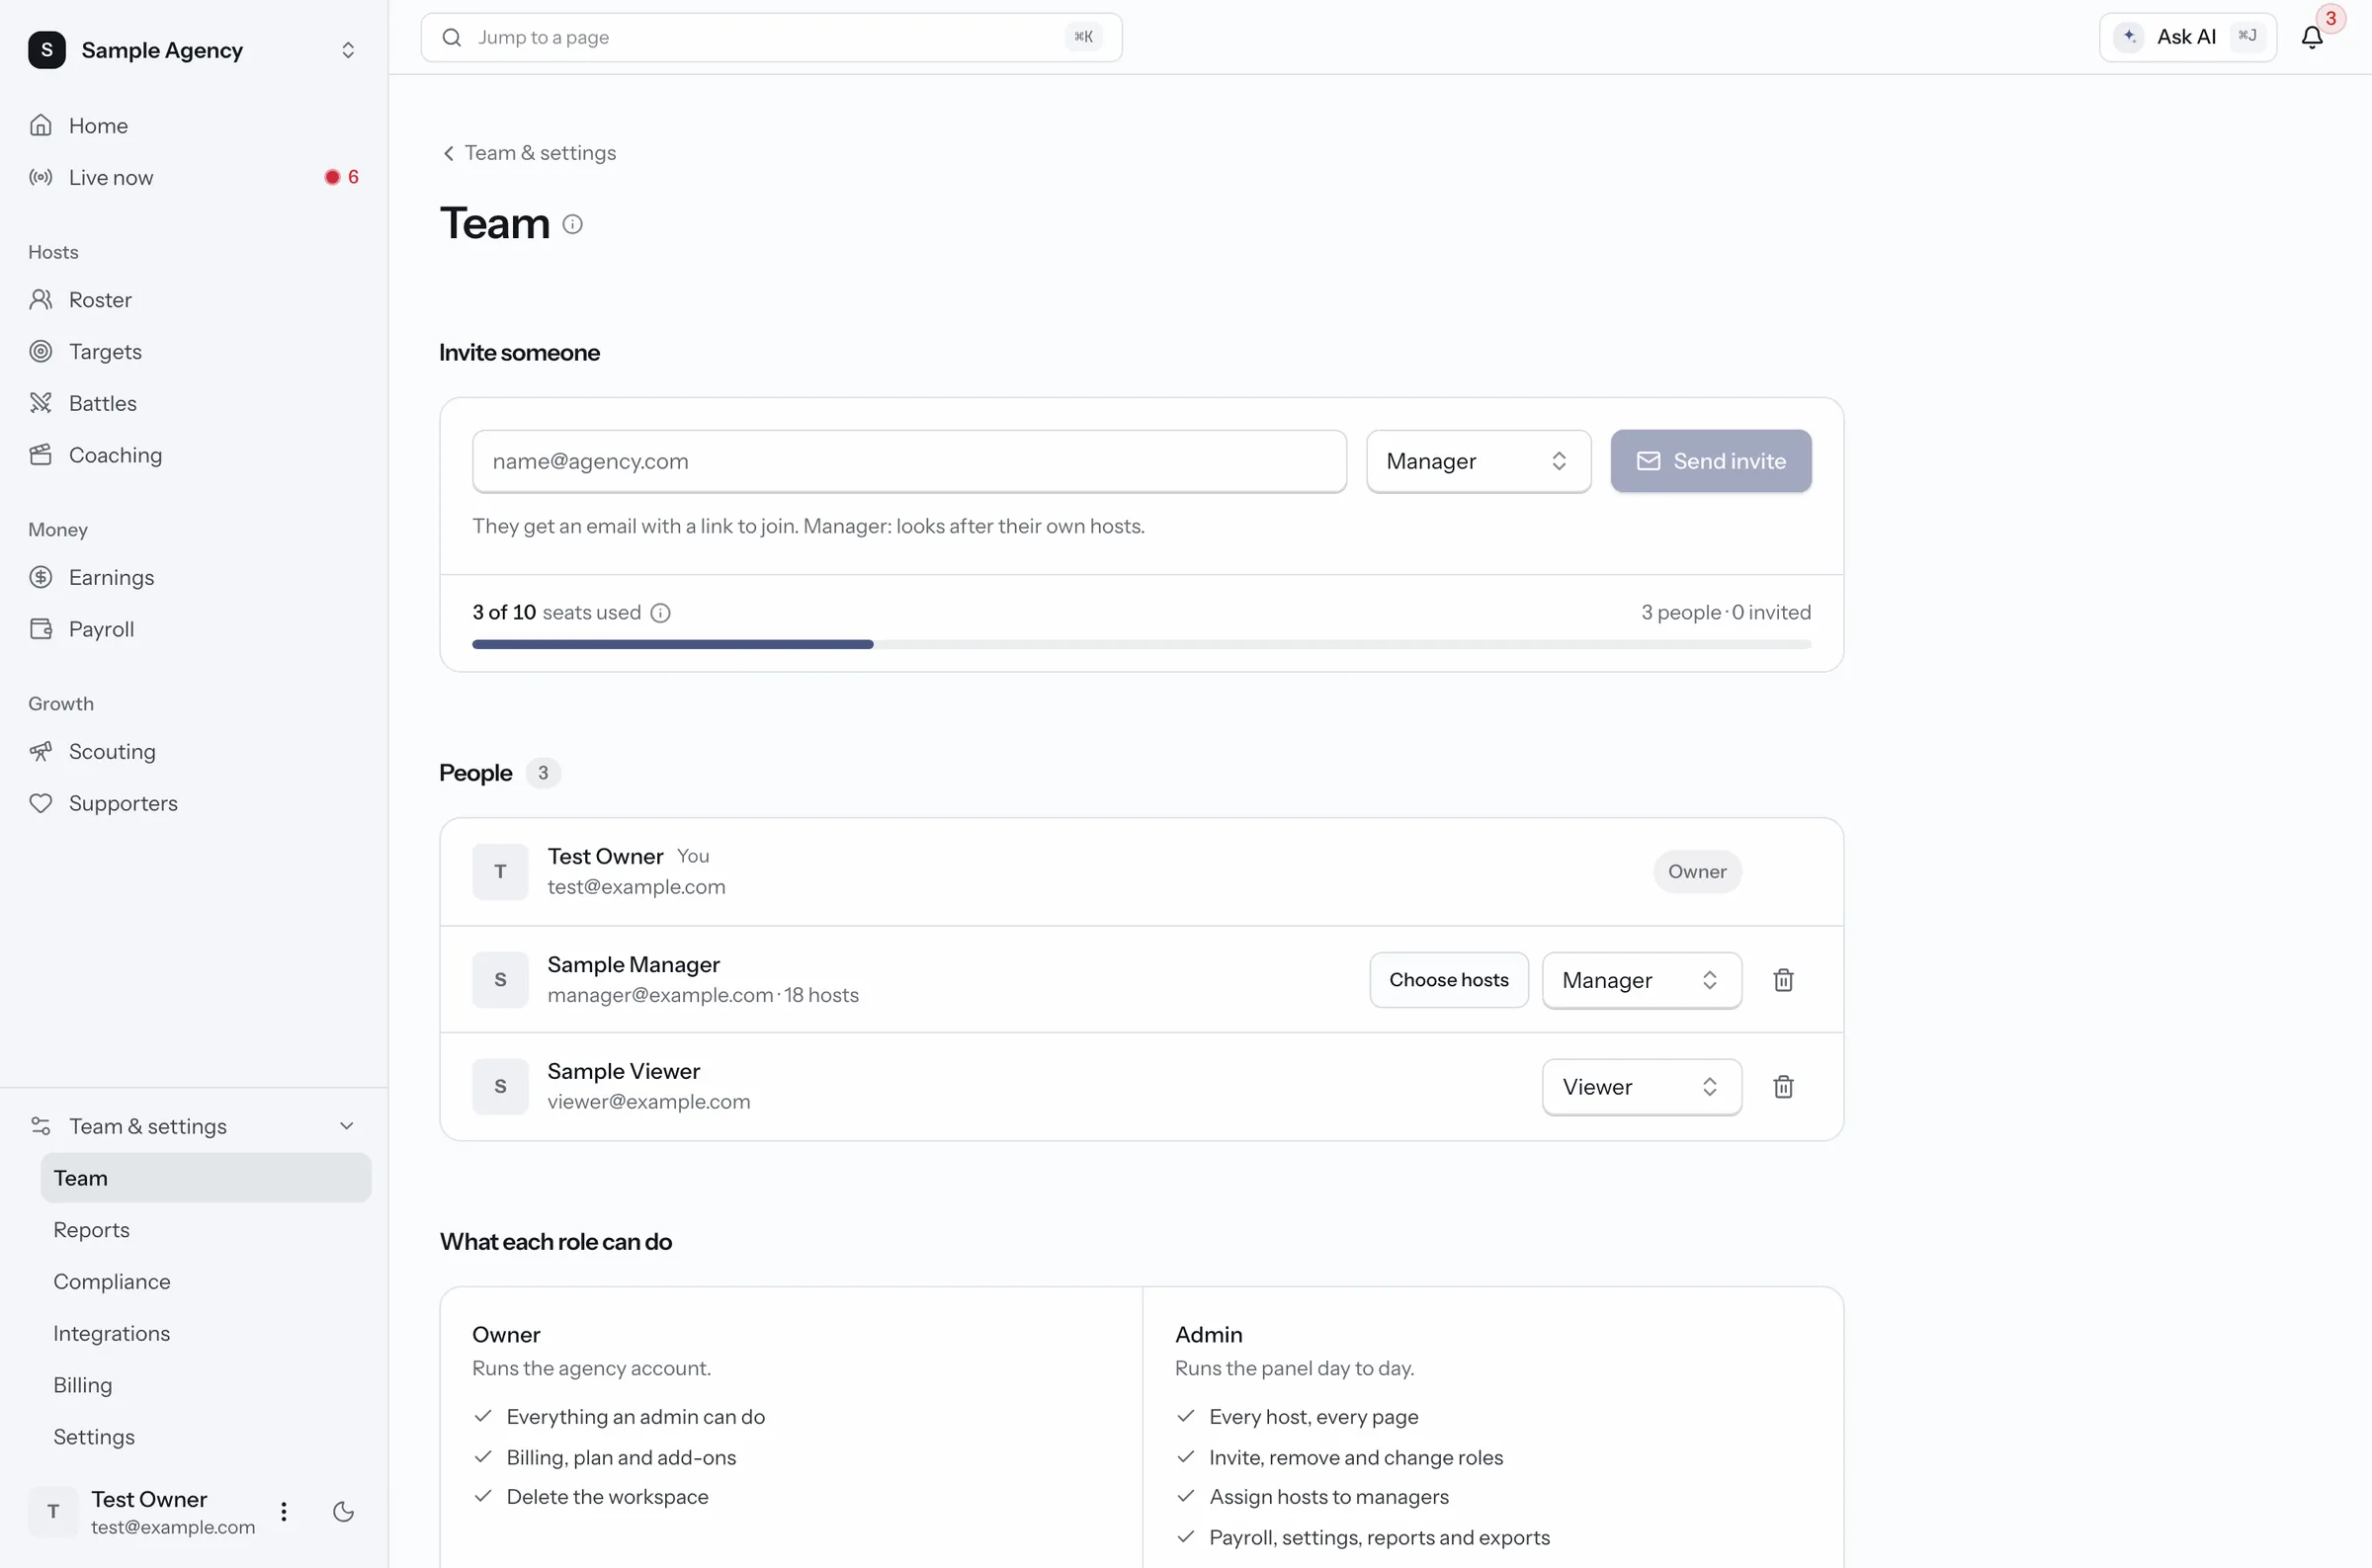Click the seats used info icon
This screenshot has height=1568, width=2372.
pyautogui.click(x=660, y=613)
